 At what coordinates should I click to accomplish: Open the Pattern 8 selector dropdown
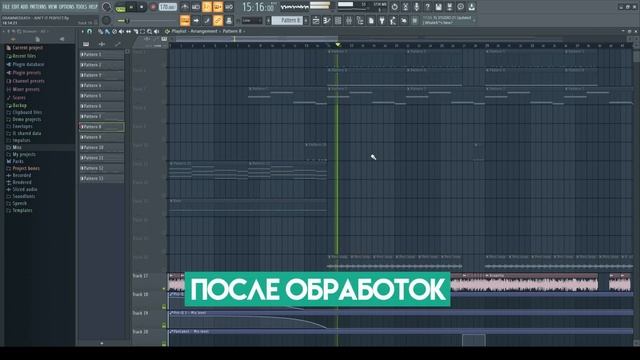coord(287,20)
